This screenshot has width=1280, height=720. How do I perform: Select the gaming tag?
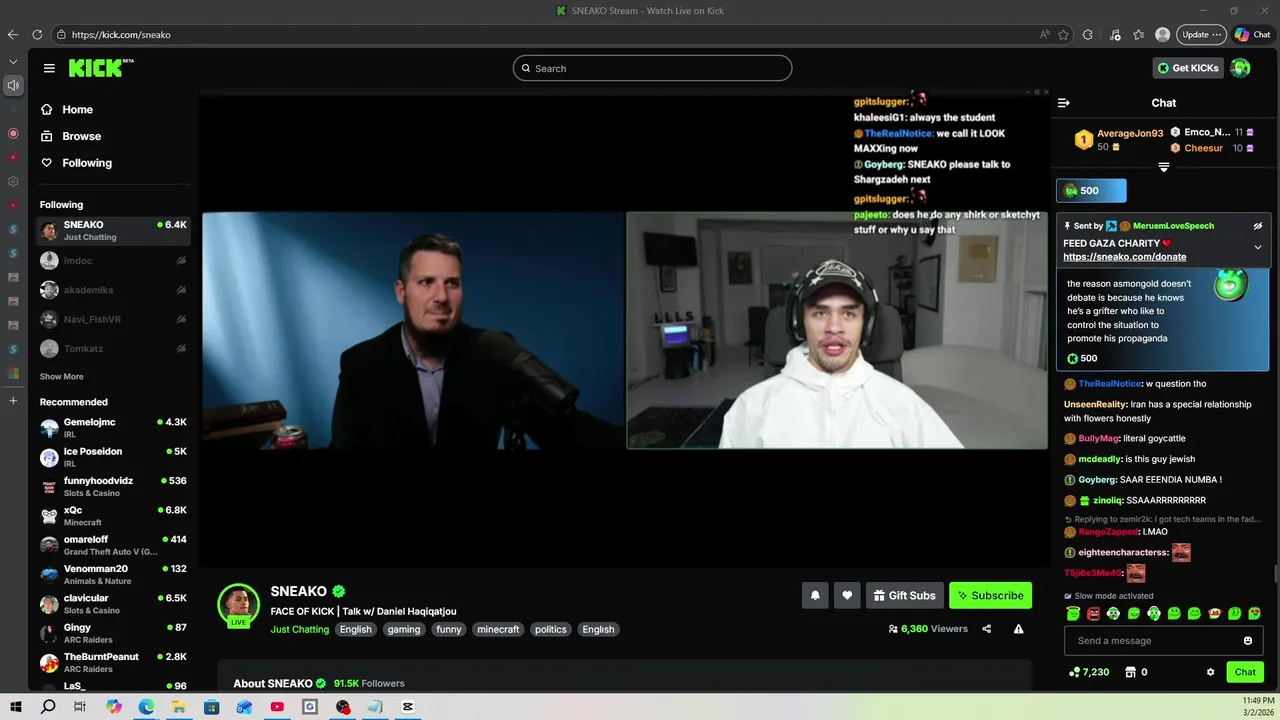pyautogui.click(x=404, y=629)
